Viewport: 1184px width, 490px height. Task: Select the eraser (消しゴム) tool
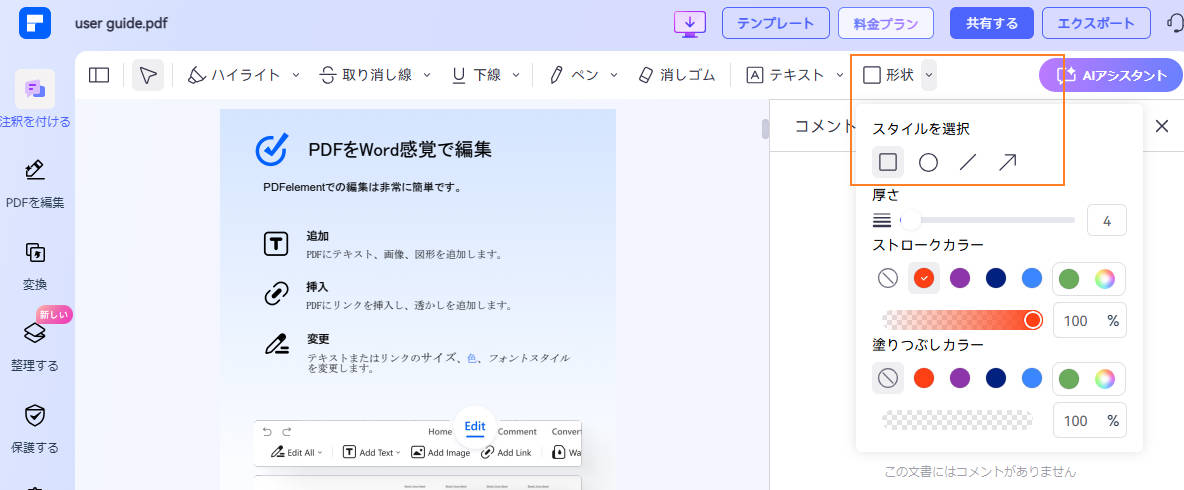pos(677,75)
